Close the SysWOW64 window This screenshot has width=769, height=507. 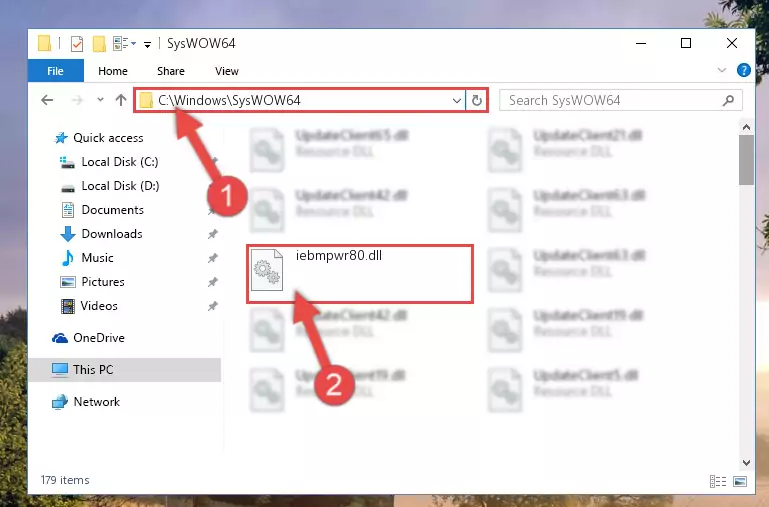point(732,43)
